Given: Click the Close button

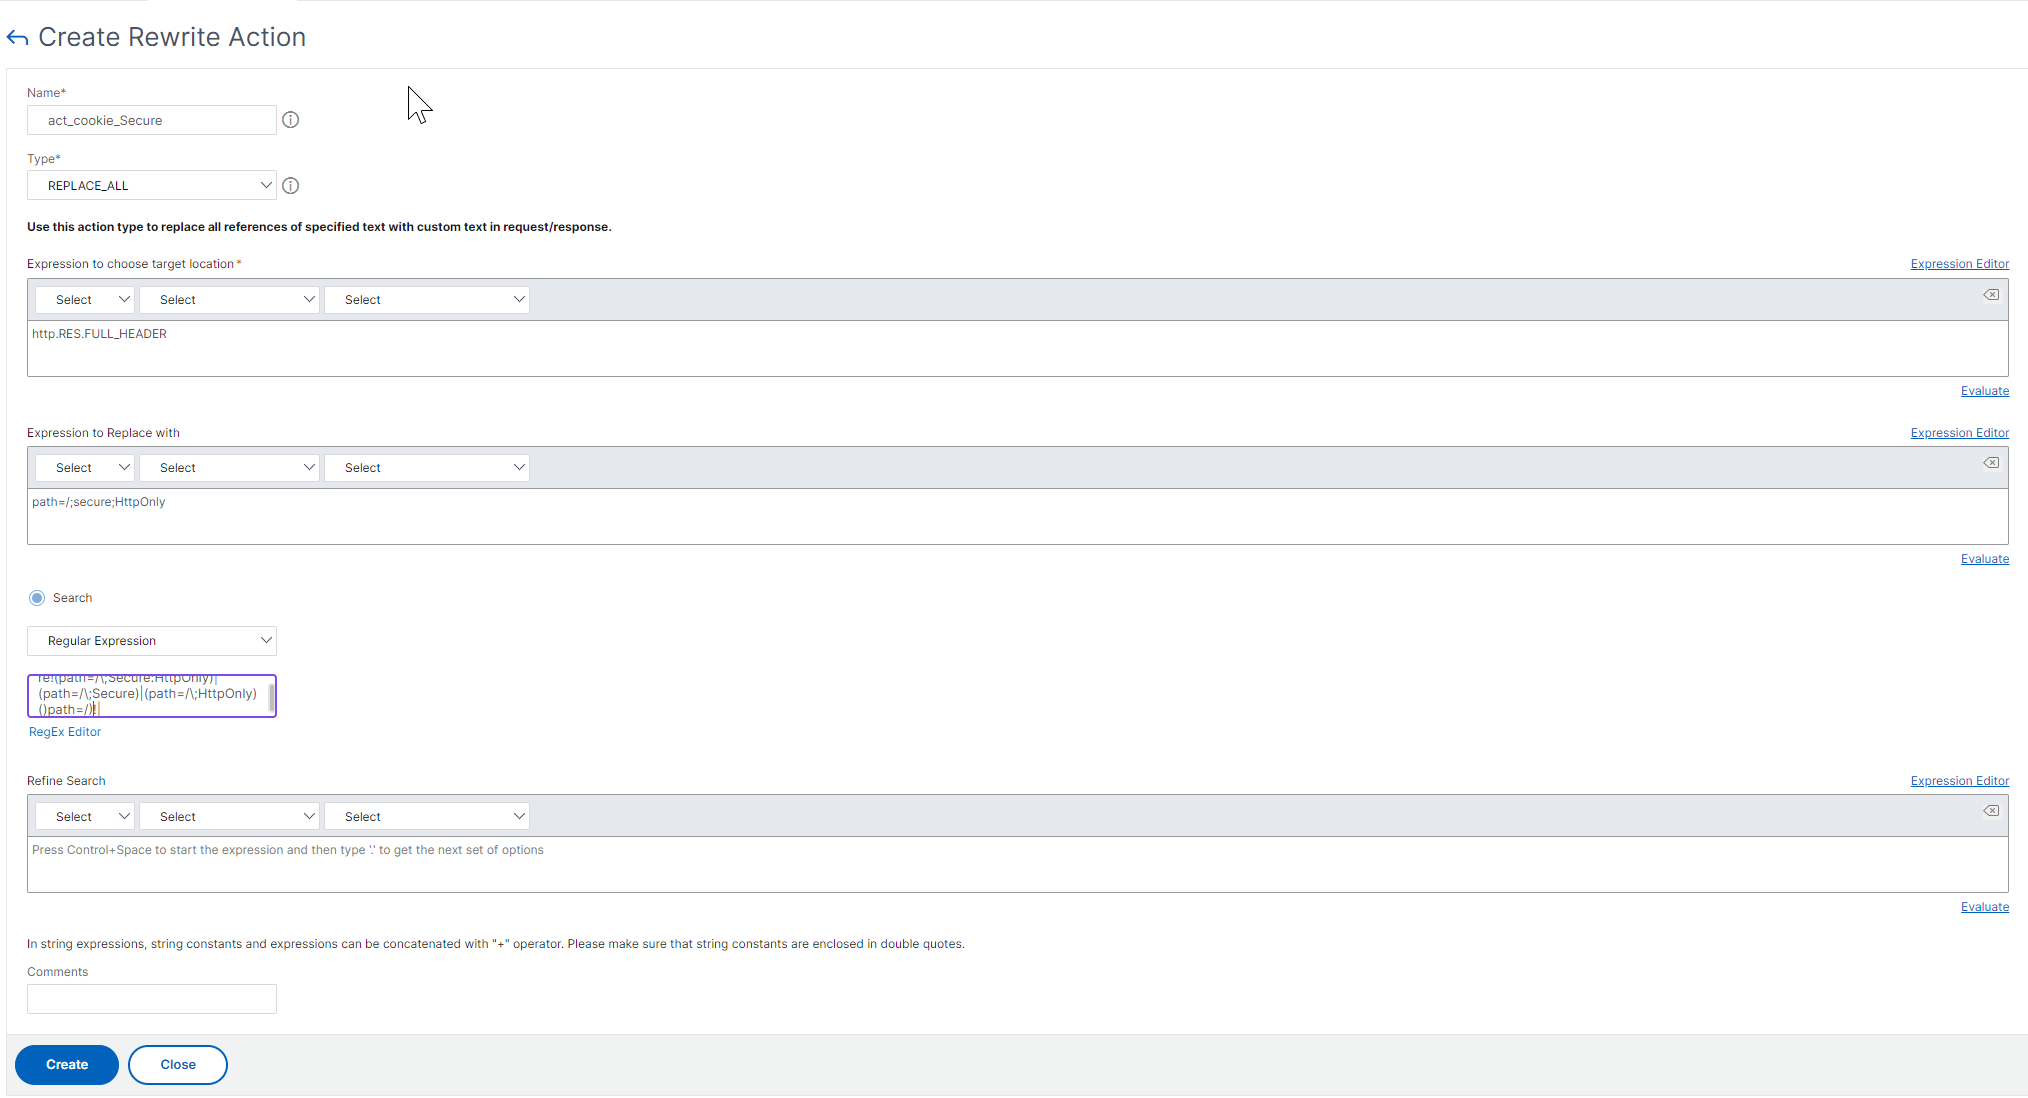Looking at the screenshot, I should (177, 1064).
